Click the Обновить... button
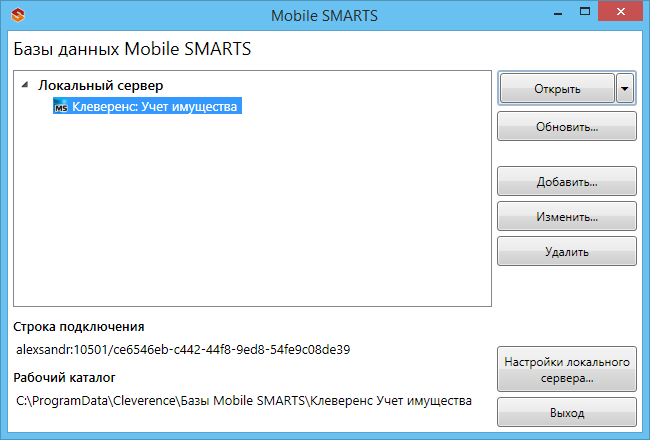Viewport: 650px width, 440px height. pyautogui.click(x=567, y=126)
